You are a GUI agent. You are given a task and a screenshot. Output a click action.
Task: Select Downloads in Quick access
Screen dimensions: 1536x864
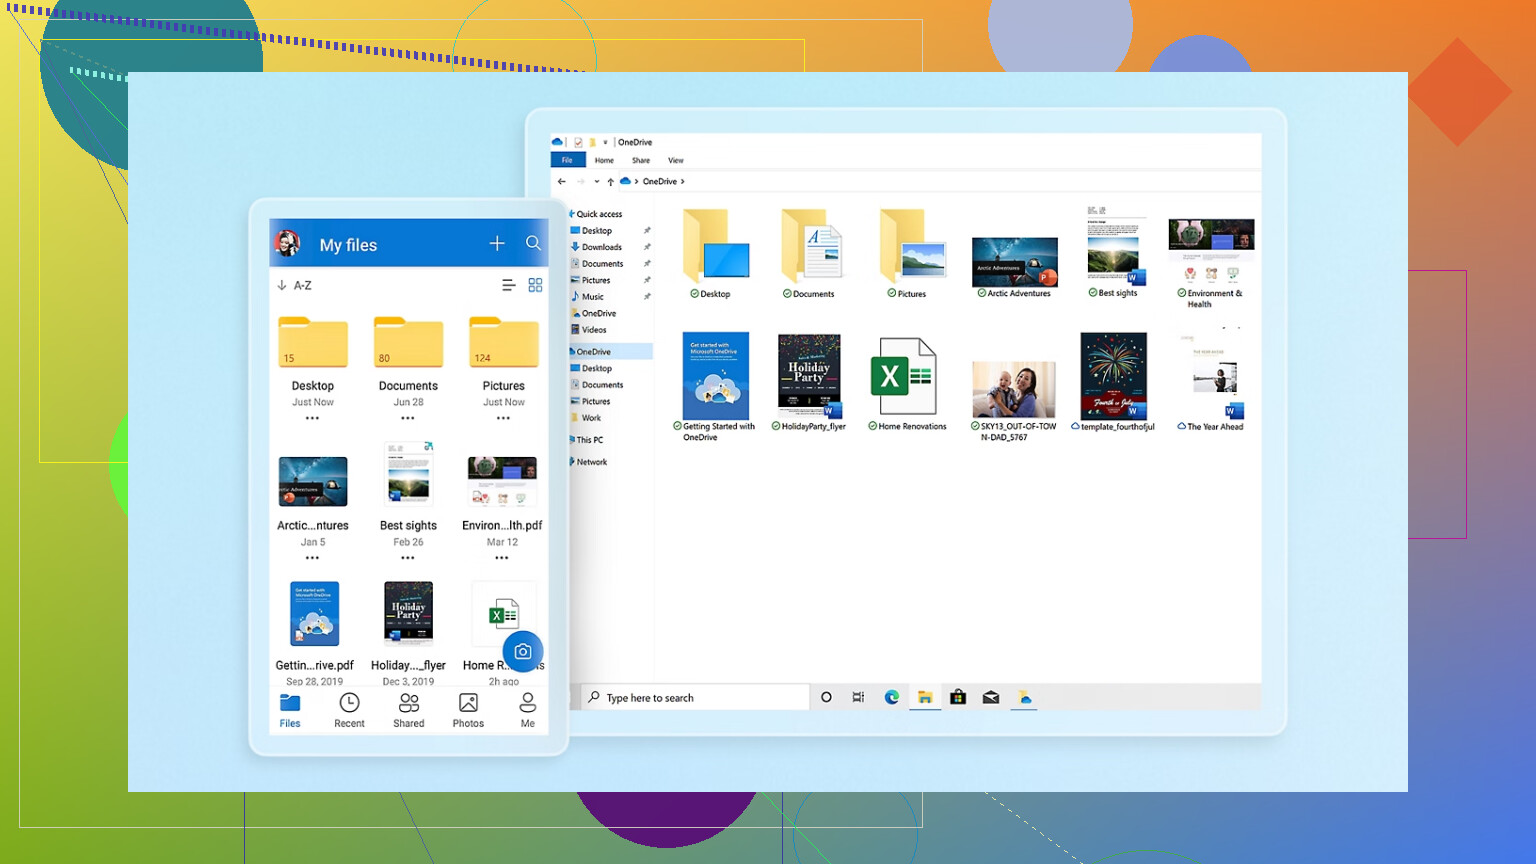(601, 247)
